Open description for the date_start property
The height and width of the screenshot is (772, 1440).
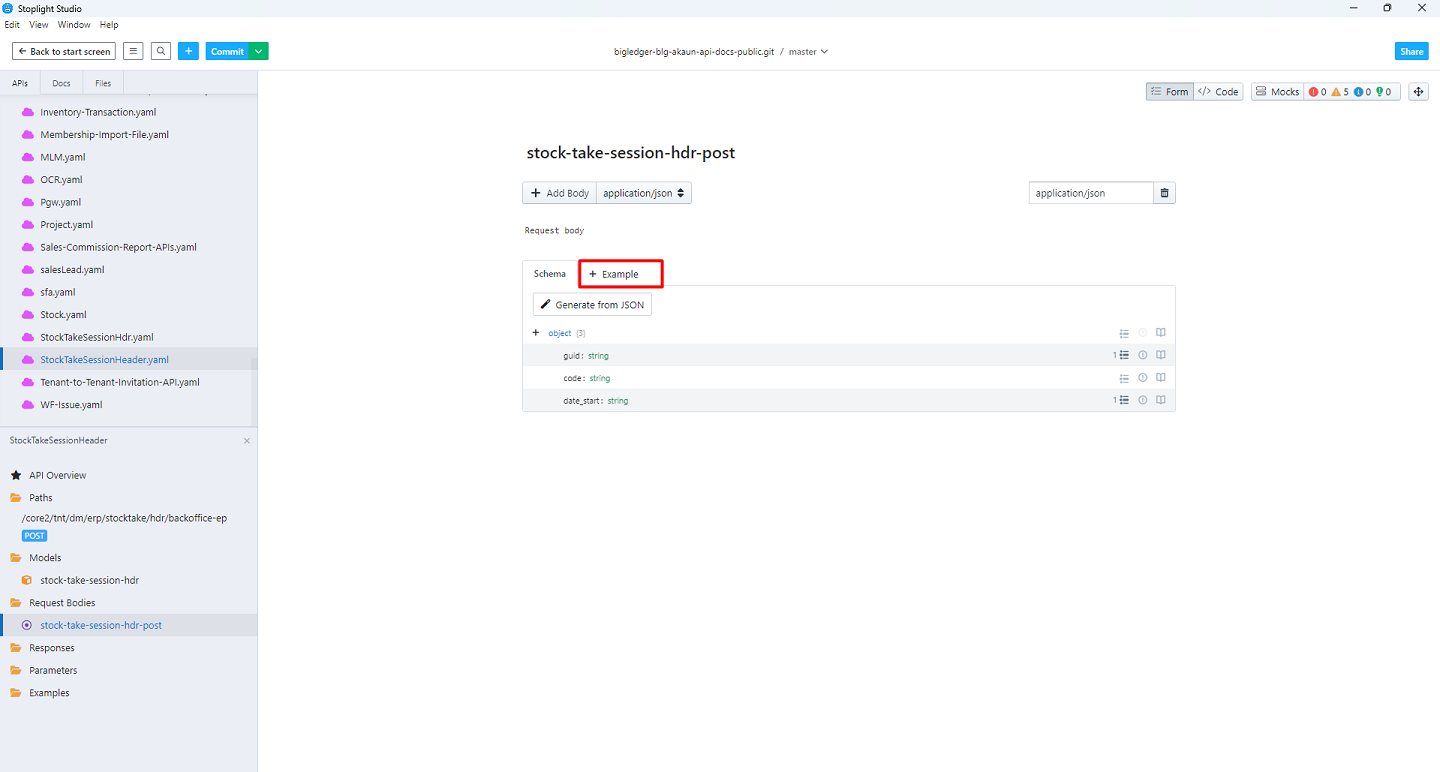pos(1161,400)
